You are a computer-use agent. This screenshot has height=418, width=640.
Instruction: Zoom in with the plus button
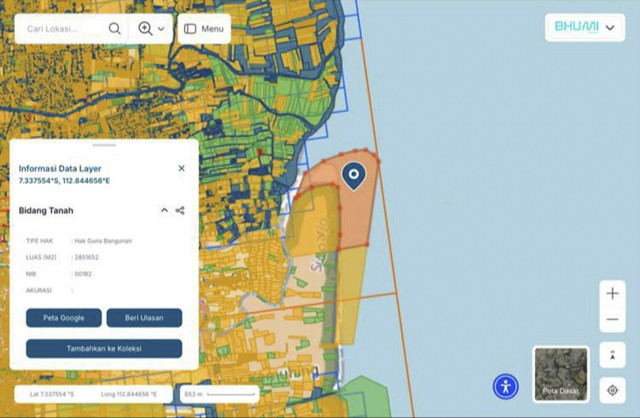tap(612, 293)
